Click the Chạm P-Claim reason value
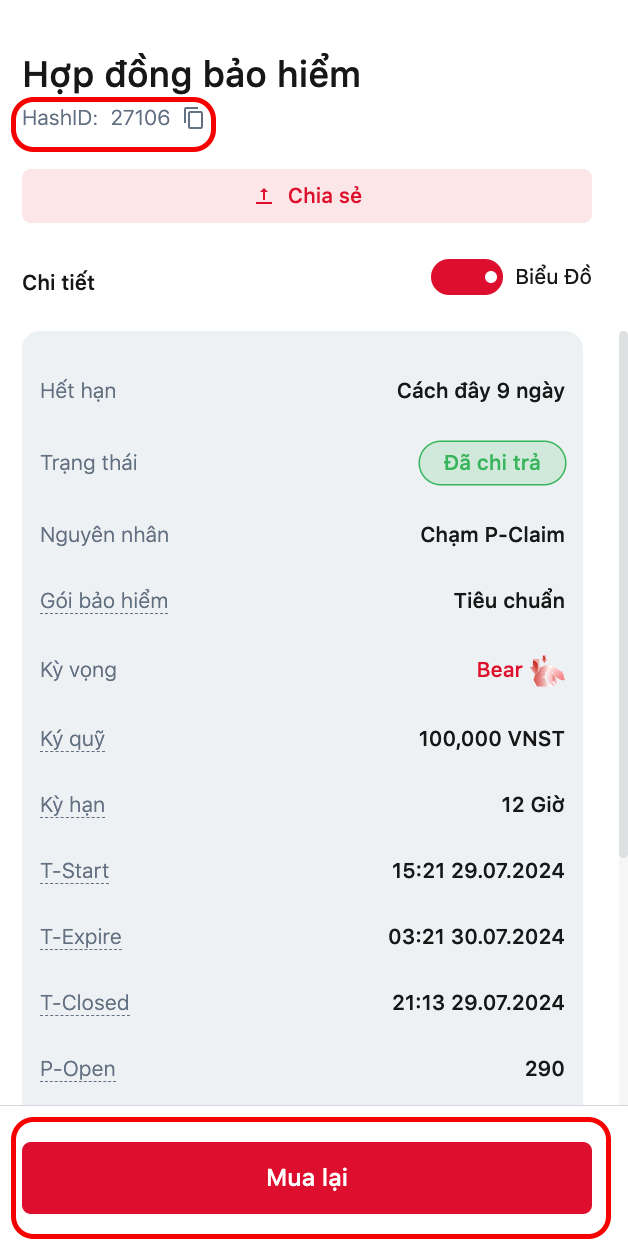 492,535
